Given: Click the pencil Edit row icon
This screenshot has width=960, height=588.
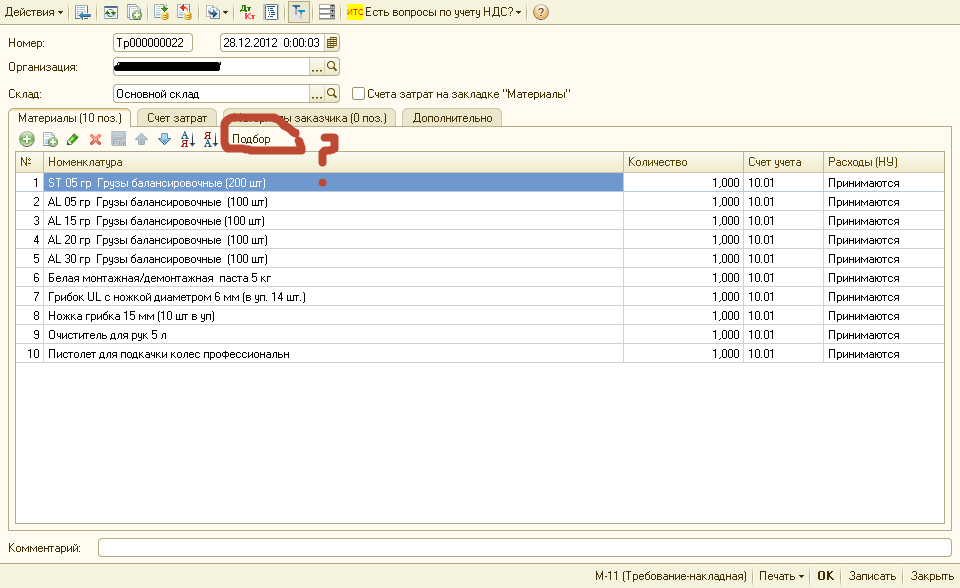Looking at the screenshot, I should pyautogui.click(x=72, y=140).
